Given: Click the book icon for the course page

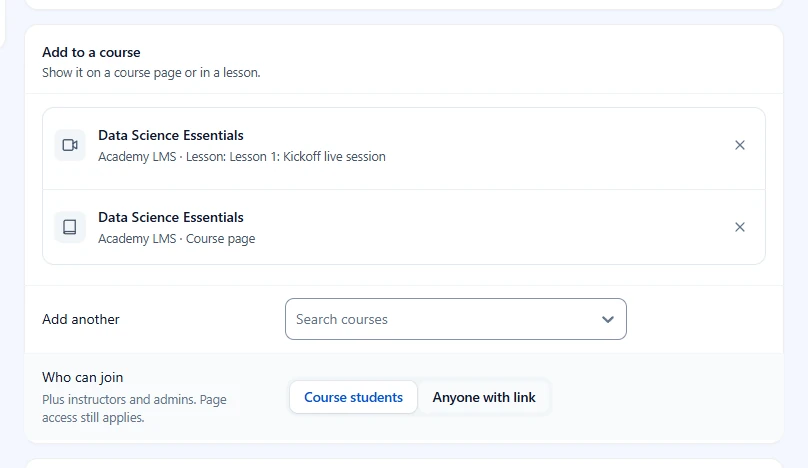Looking at the screenshot, I should coord(70,227).
